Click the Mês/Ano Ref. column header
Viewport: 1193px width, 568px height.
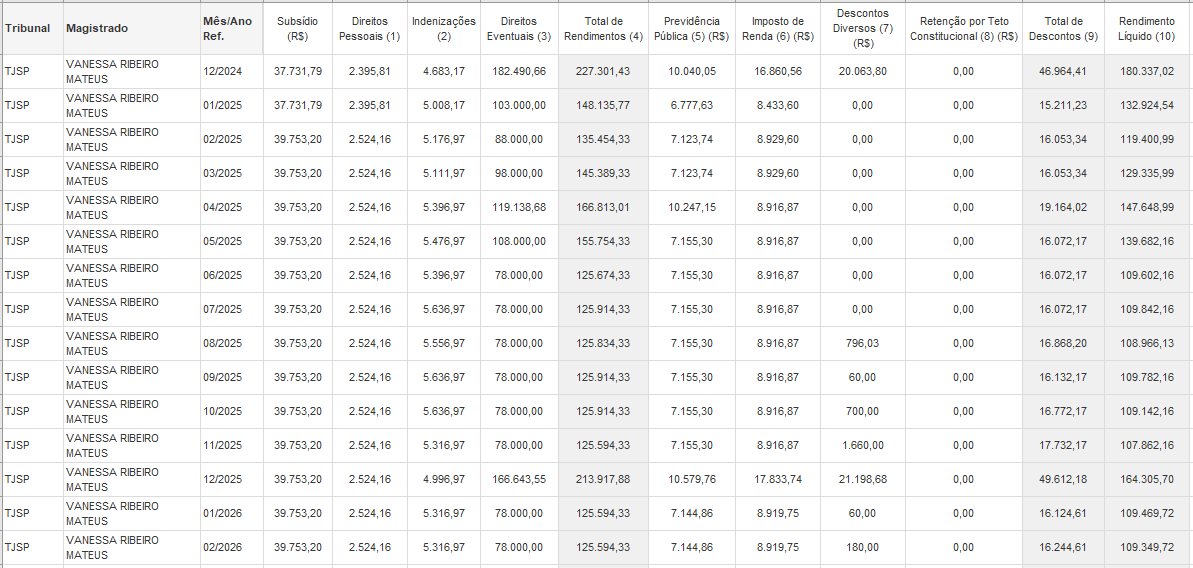click(x=231, y=29)
